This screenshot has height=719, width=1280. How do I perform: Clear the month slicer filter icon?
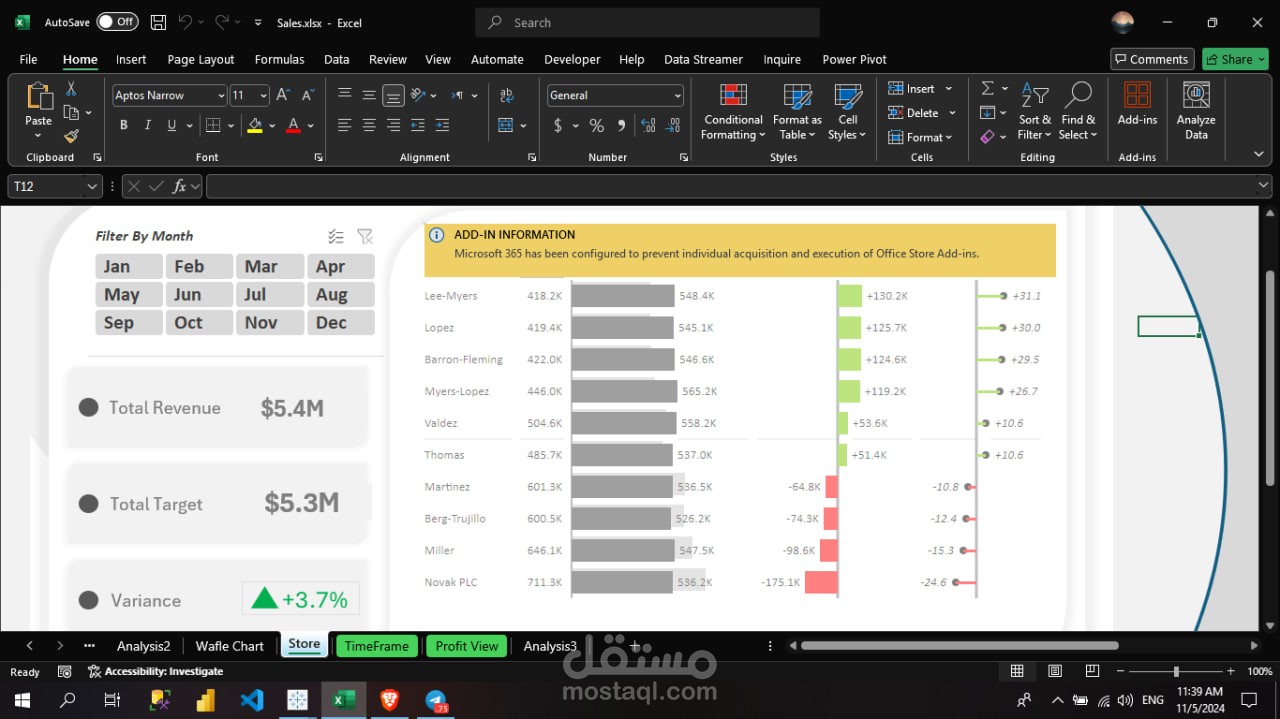pyautogui.click(x=365, y=236)
